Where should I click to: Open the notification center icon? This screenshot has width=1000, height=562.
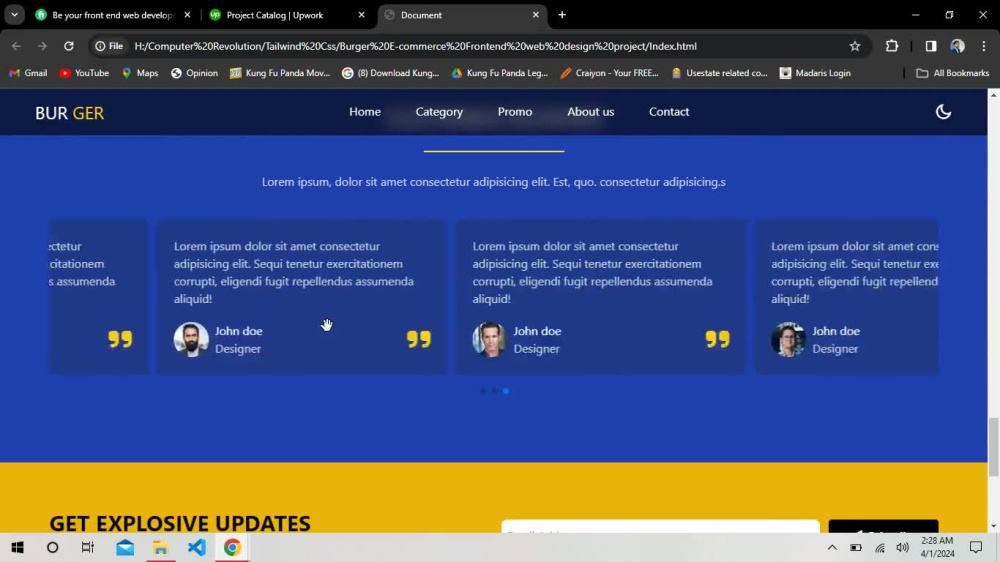coord(976,547)
